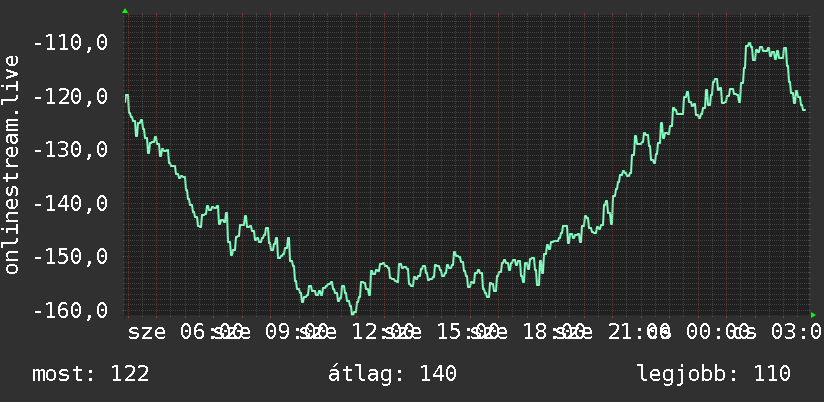Click the chart line's peak near -110
Screen dimensions: 824x402
(749, 44)
